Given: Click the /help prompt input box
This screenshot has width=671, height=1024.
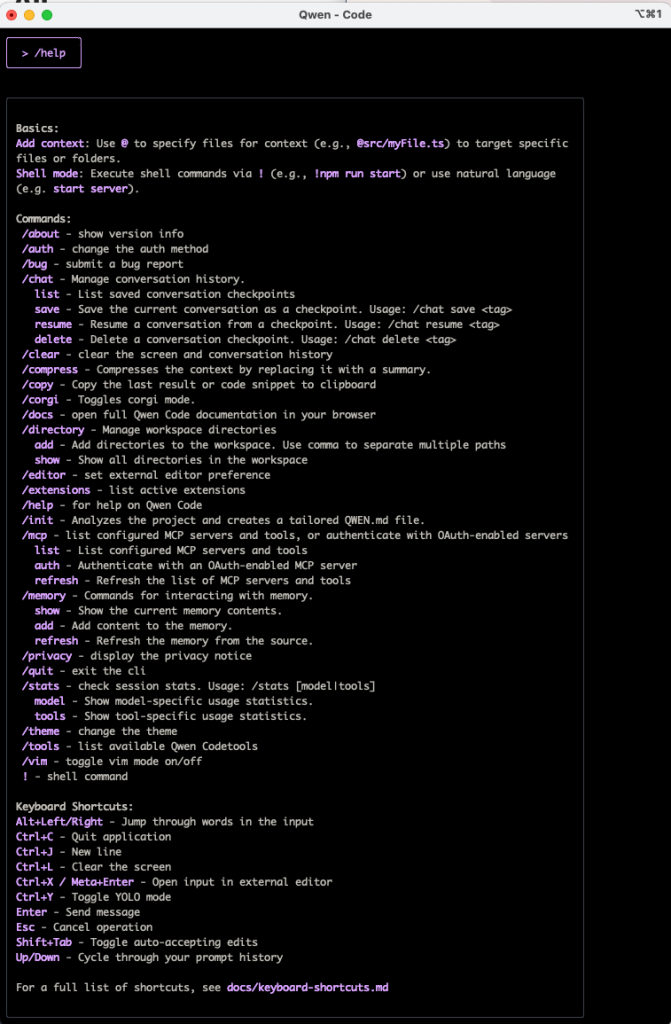Looking at the screenshot, I should [x=44, y=53].
